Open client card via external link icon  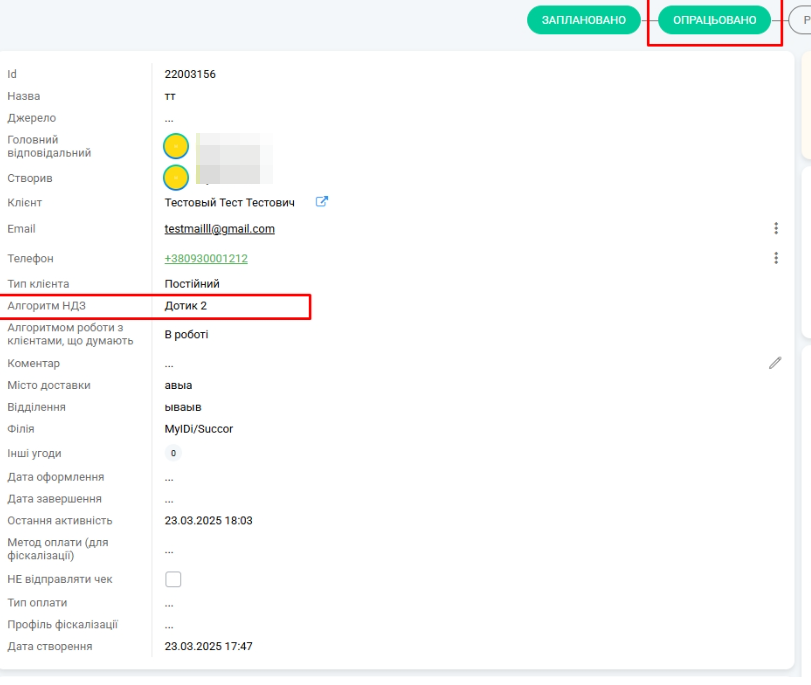click(x=321, y=202)
